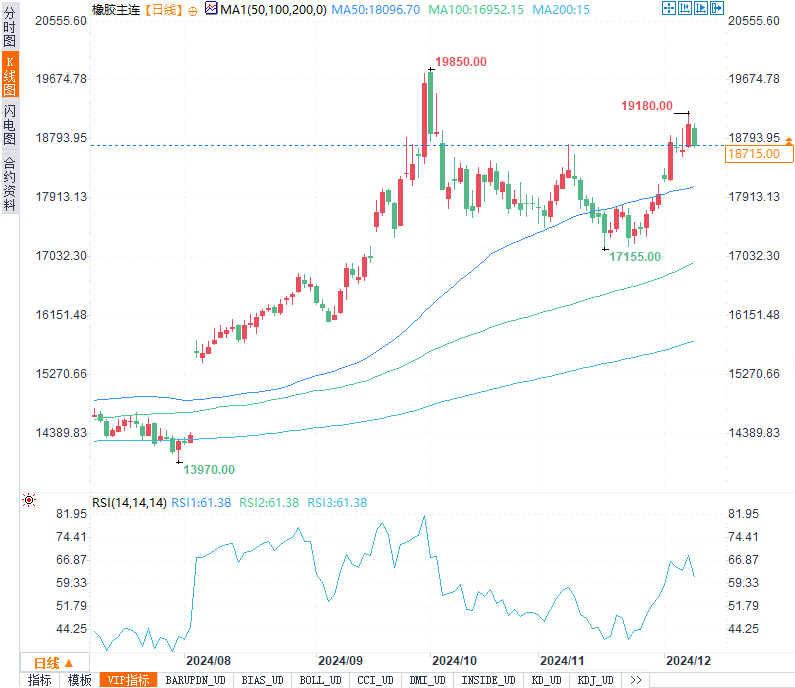This screenshot has width=795, height=688.
Task: Expand more indicators with >> button
Action: click(x=635, y=680)
